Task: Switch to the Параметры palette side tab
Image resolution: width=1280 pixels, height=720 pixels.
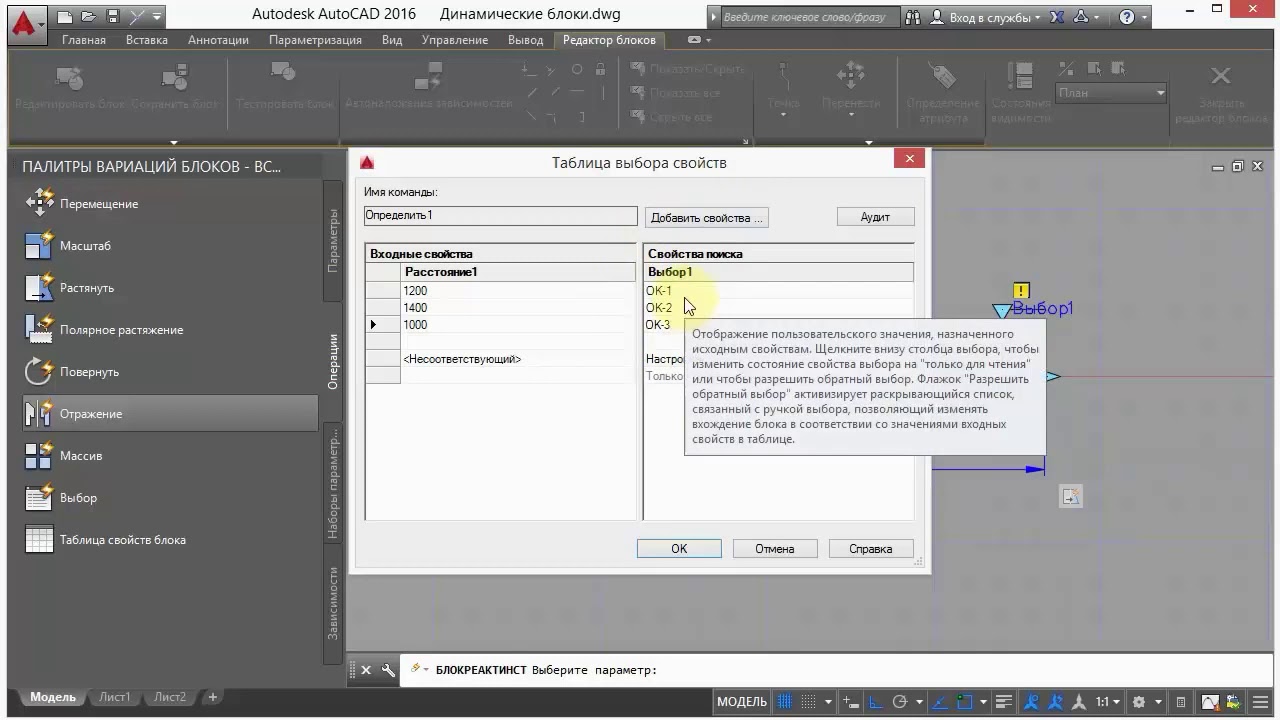Action: tap(333, 241)
